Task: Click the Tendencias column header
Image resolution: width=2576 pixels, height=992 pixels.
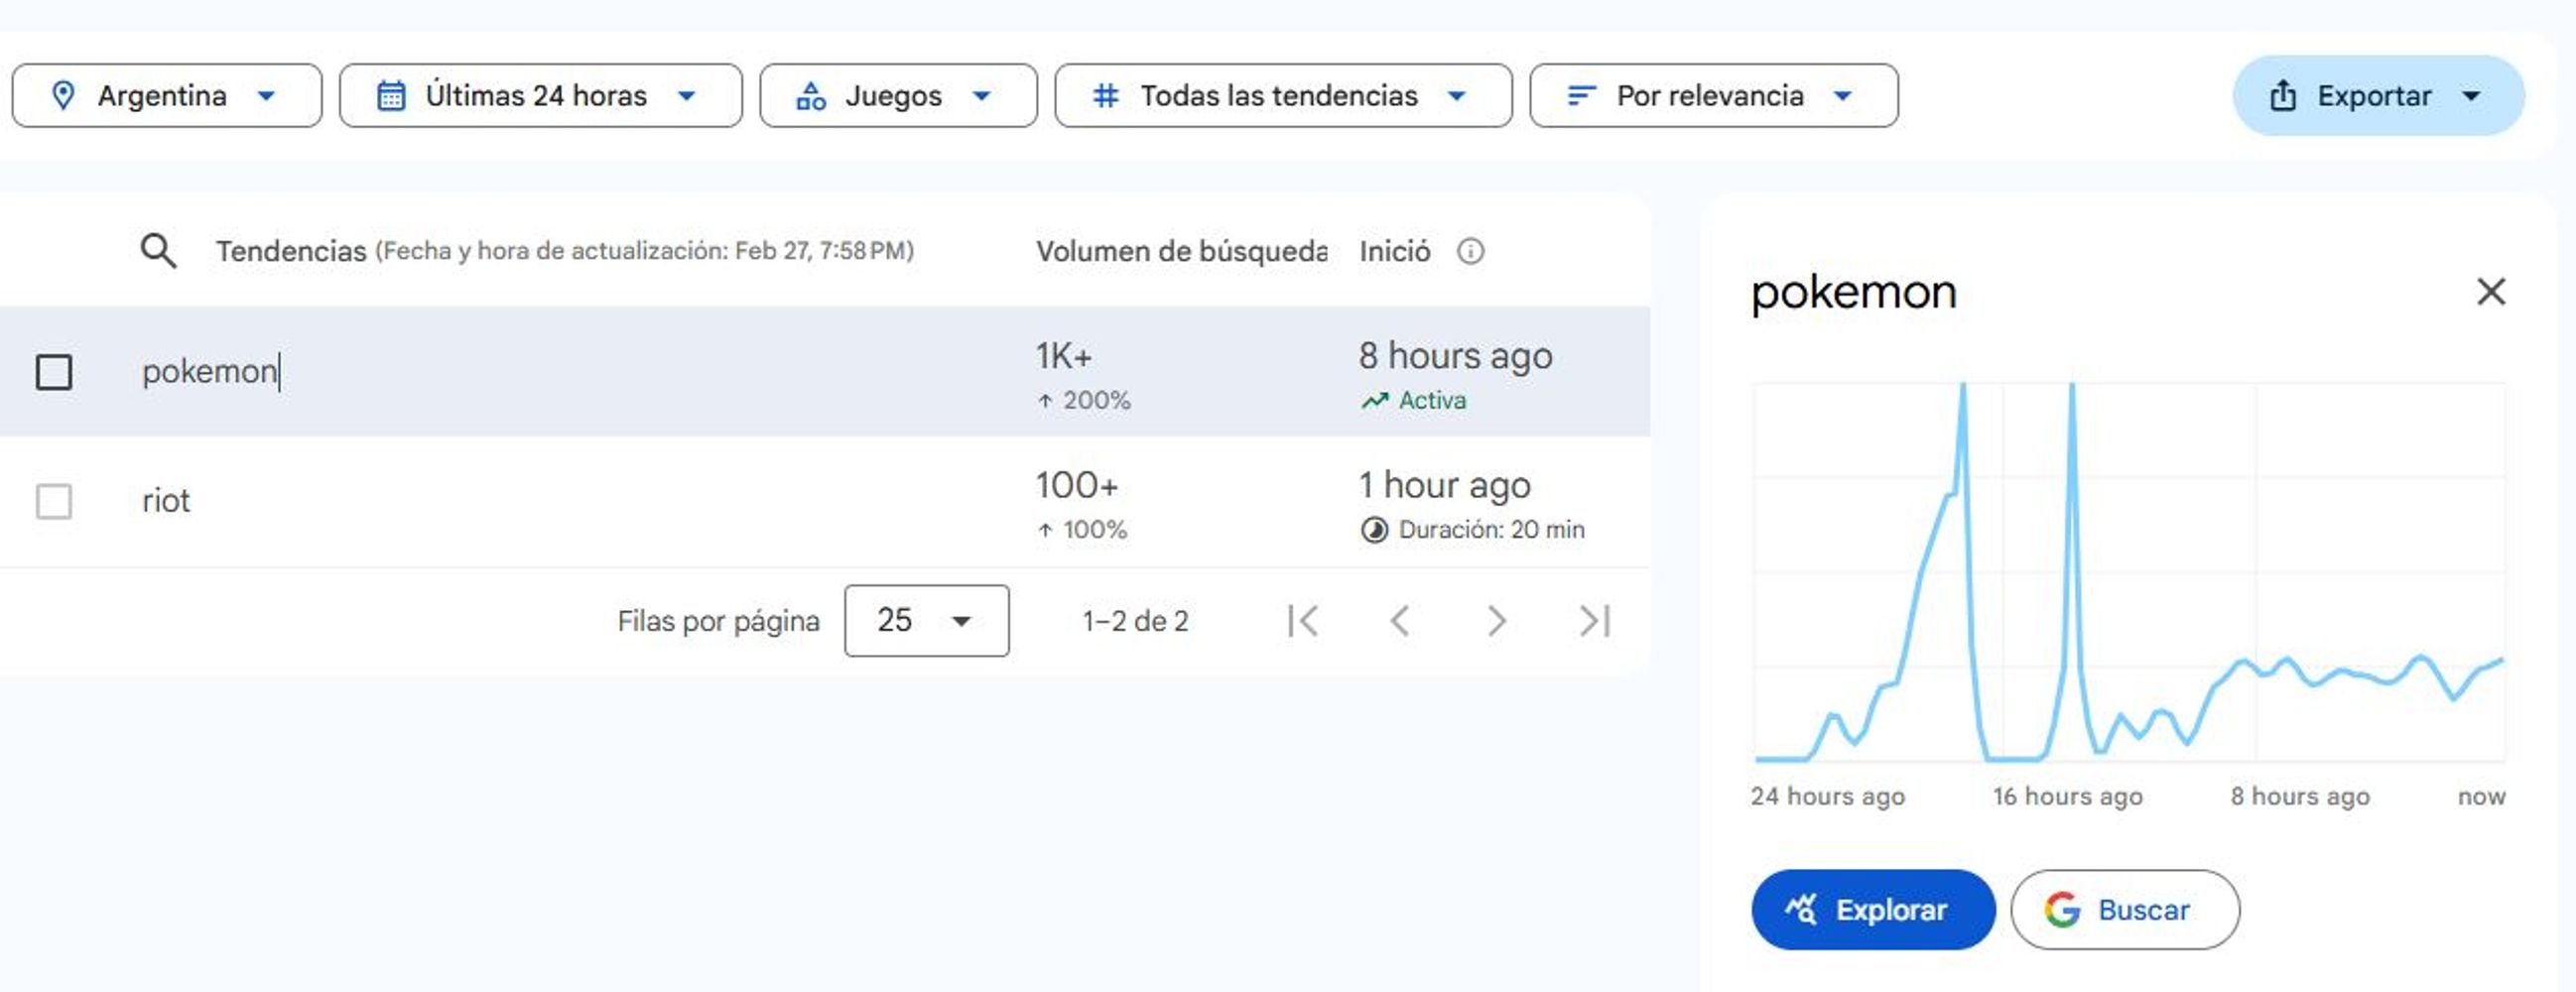Action: click(x=291, y=251)
